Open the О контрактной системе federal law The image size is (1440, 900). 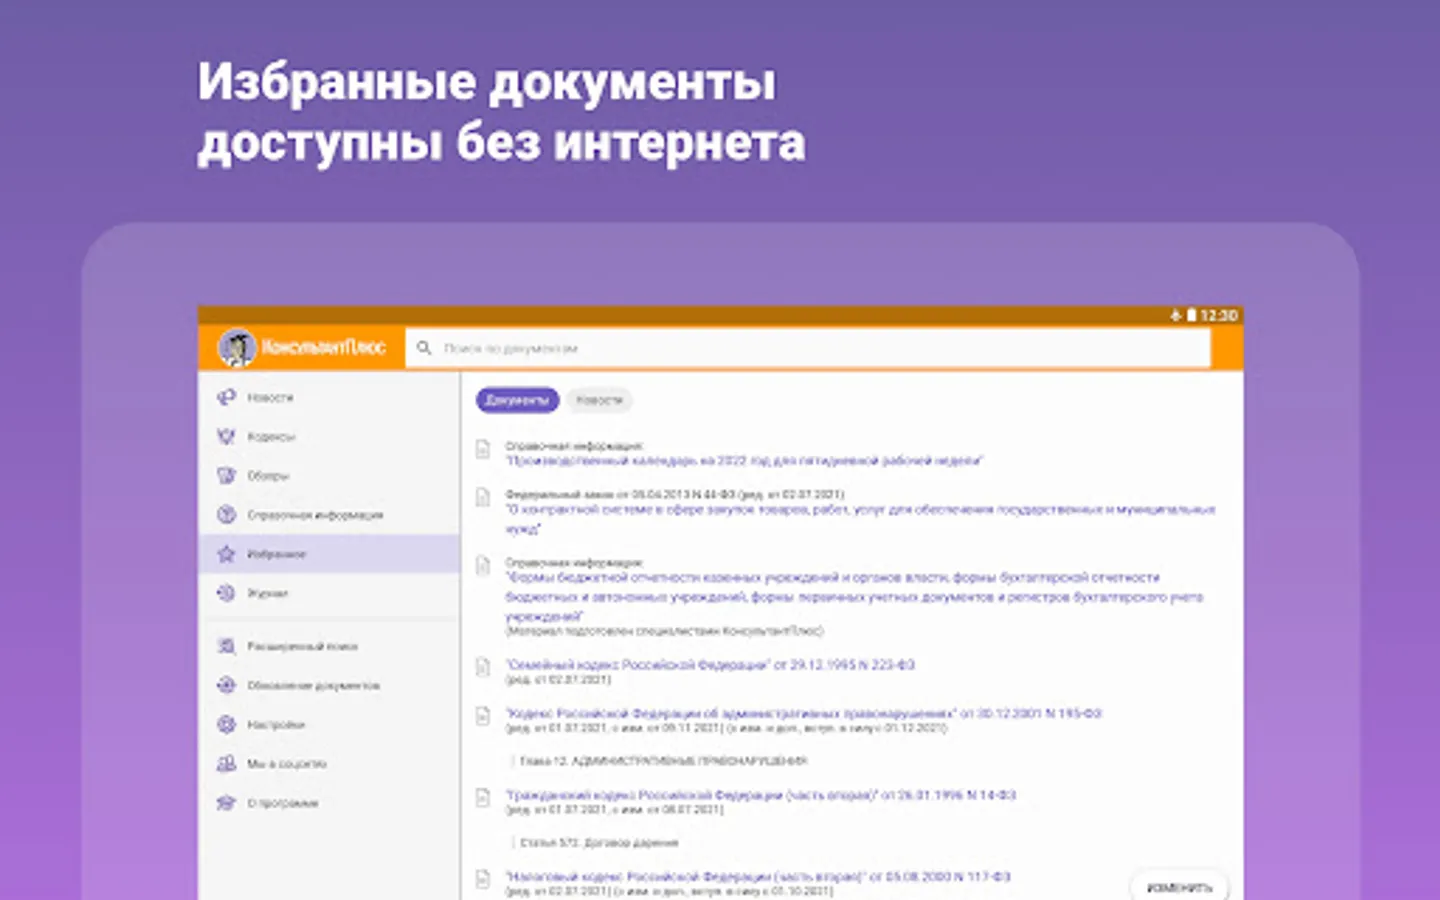tap(860, 518)
